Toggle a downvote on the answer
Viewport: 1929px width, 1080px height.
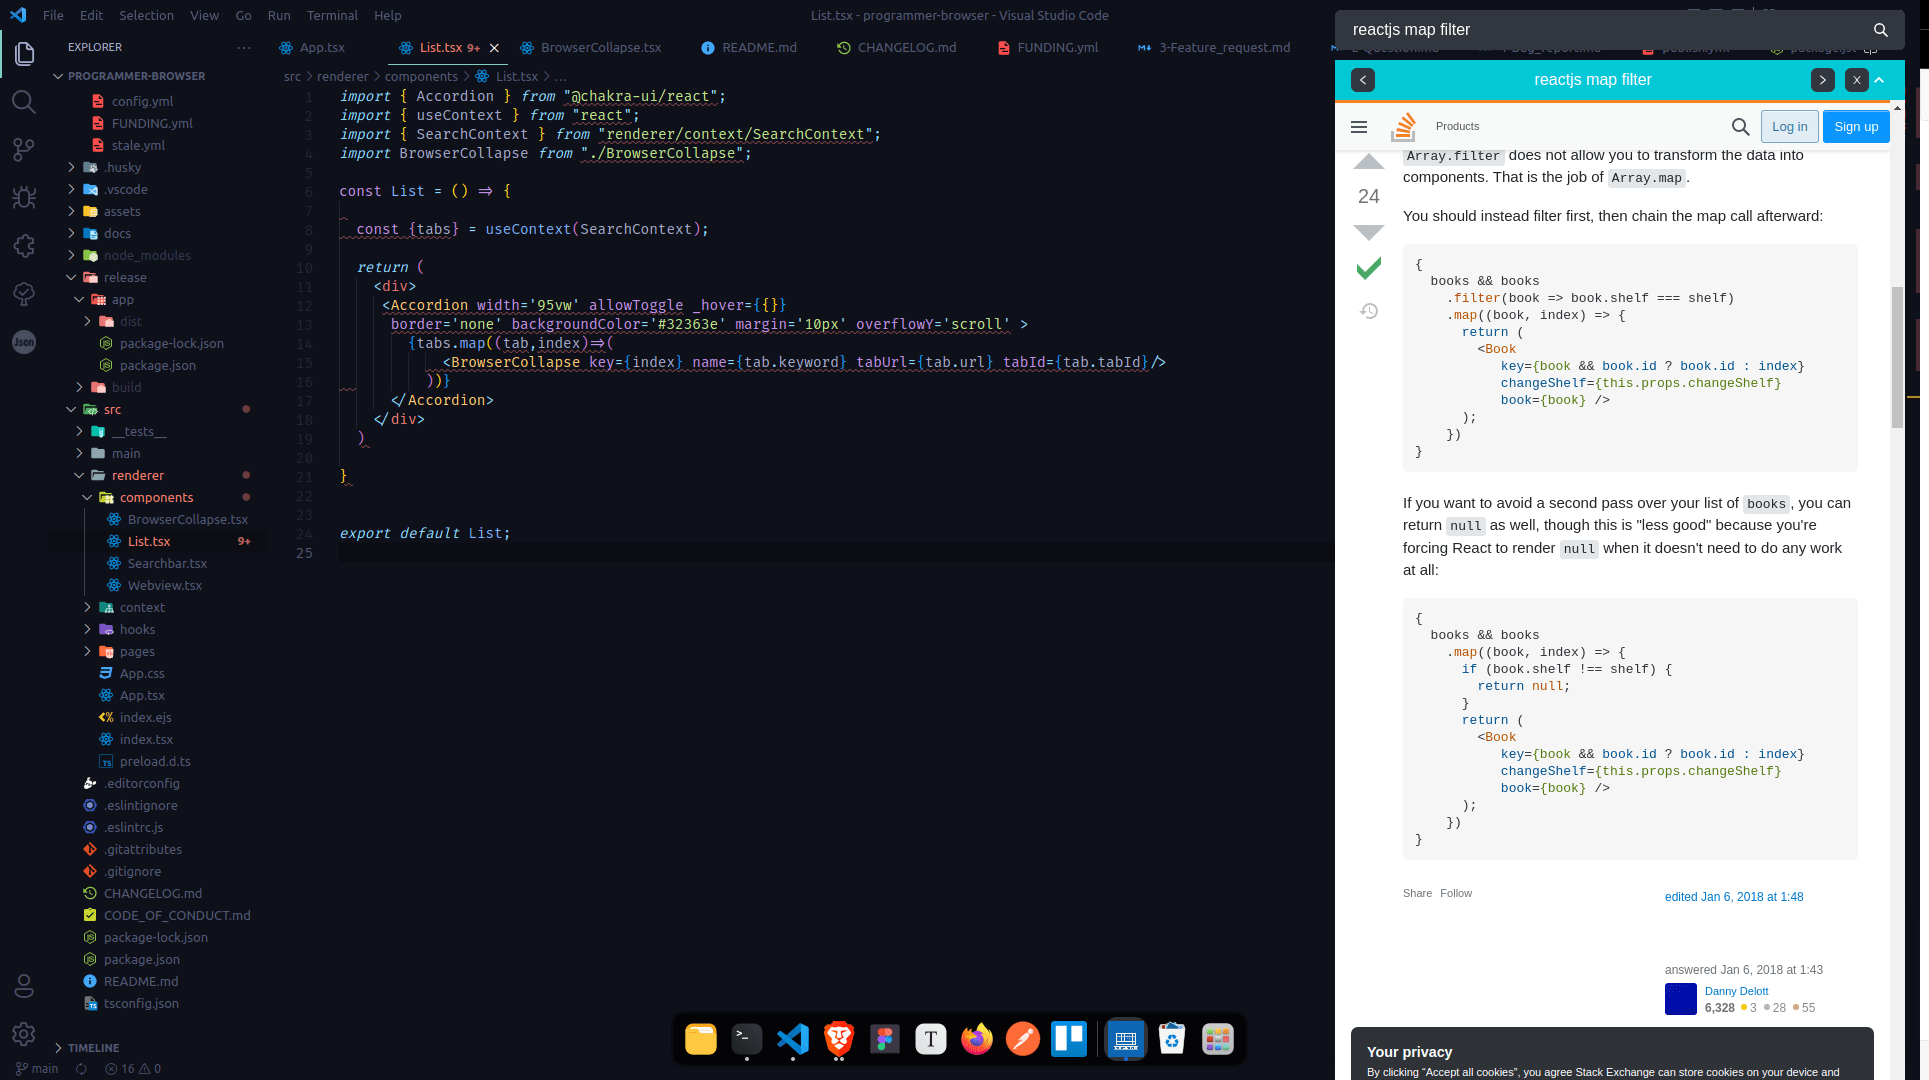point(1368,232)
